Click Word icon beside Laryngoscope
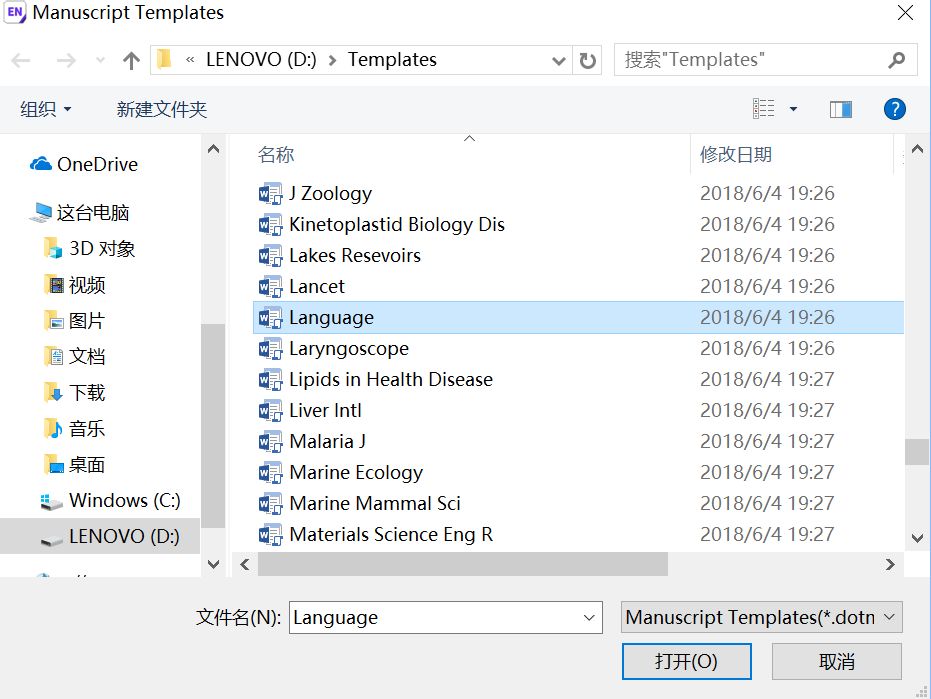The height and width of the screenshot is (699, 931). click(x=270, y=349)
